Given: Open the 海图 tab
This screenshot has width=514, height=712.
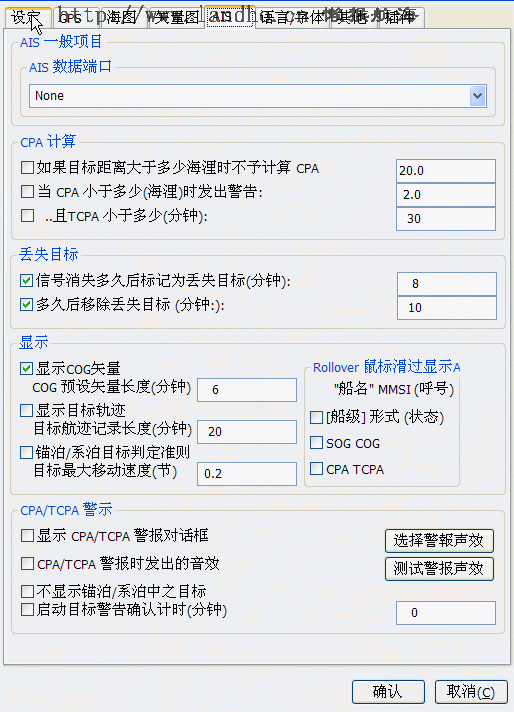Looking at the screenshot, I should click(122, 18).
